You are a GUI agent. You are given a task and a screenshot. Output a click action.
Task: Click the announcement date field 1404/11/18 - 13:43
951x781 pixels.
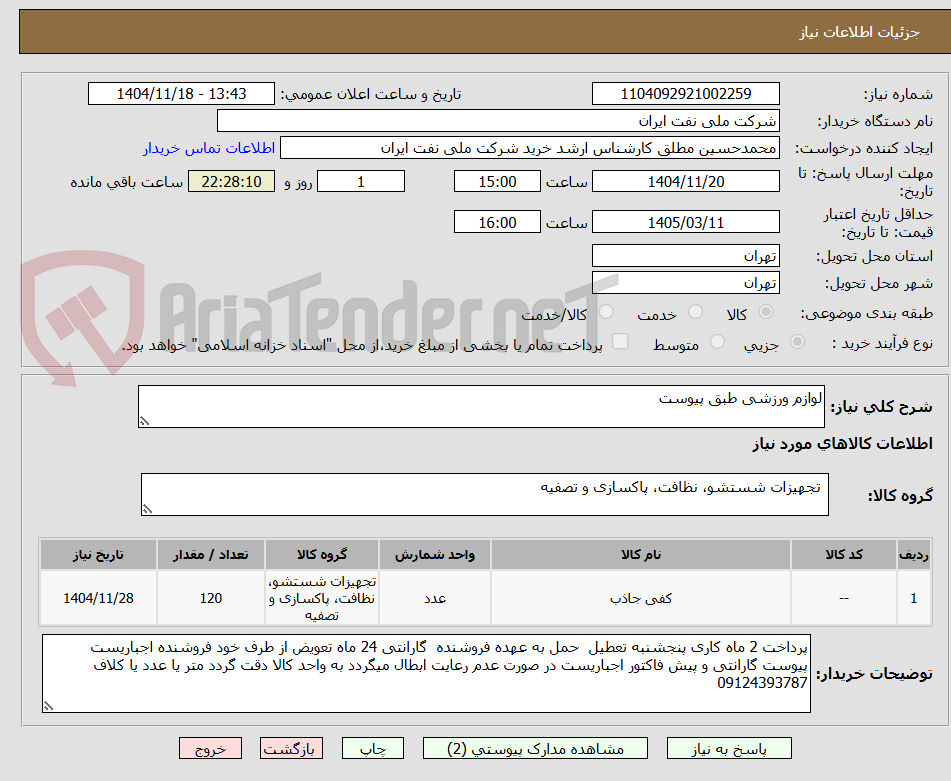coord(181,94)
